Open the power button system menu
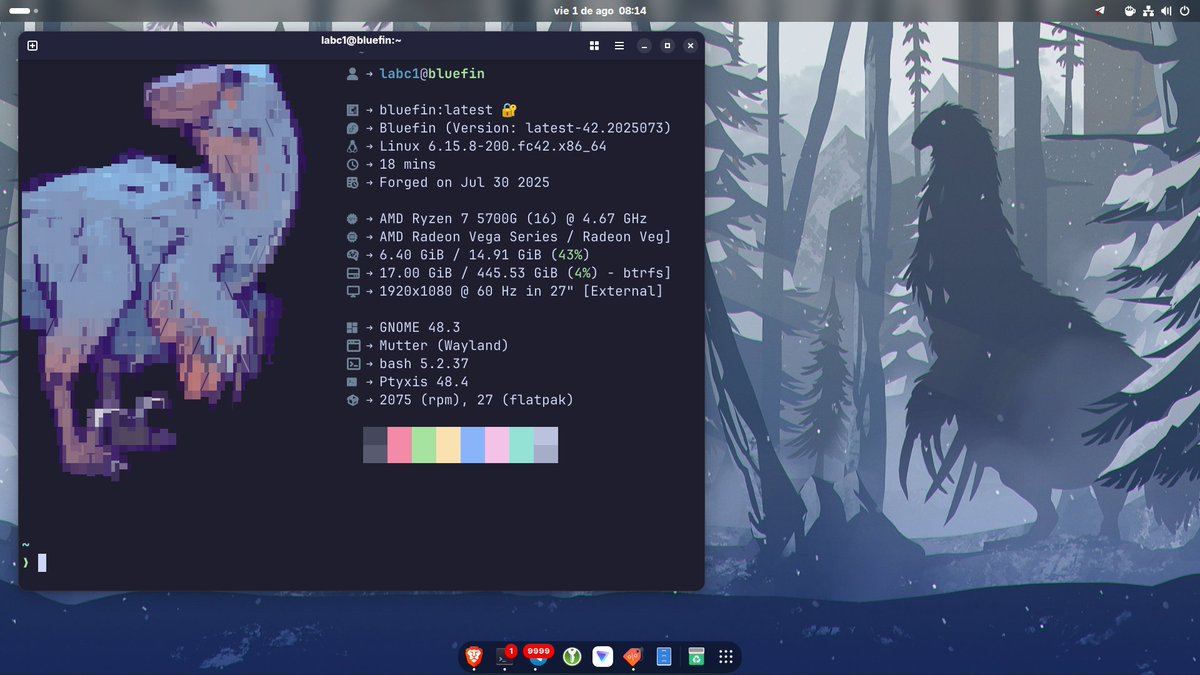The width and height of the screenshot is (1200, 675). coord(1184,10)
